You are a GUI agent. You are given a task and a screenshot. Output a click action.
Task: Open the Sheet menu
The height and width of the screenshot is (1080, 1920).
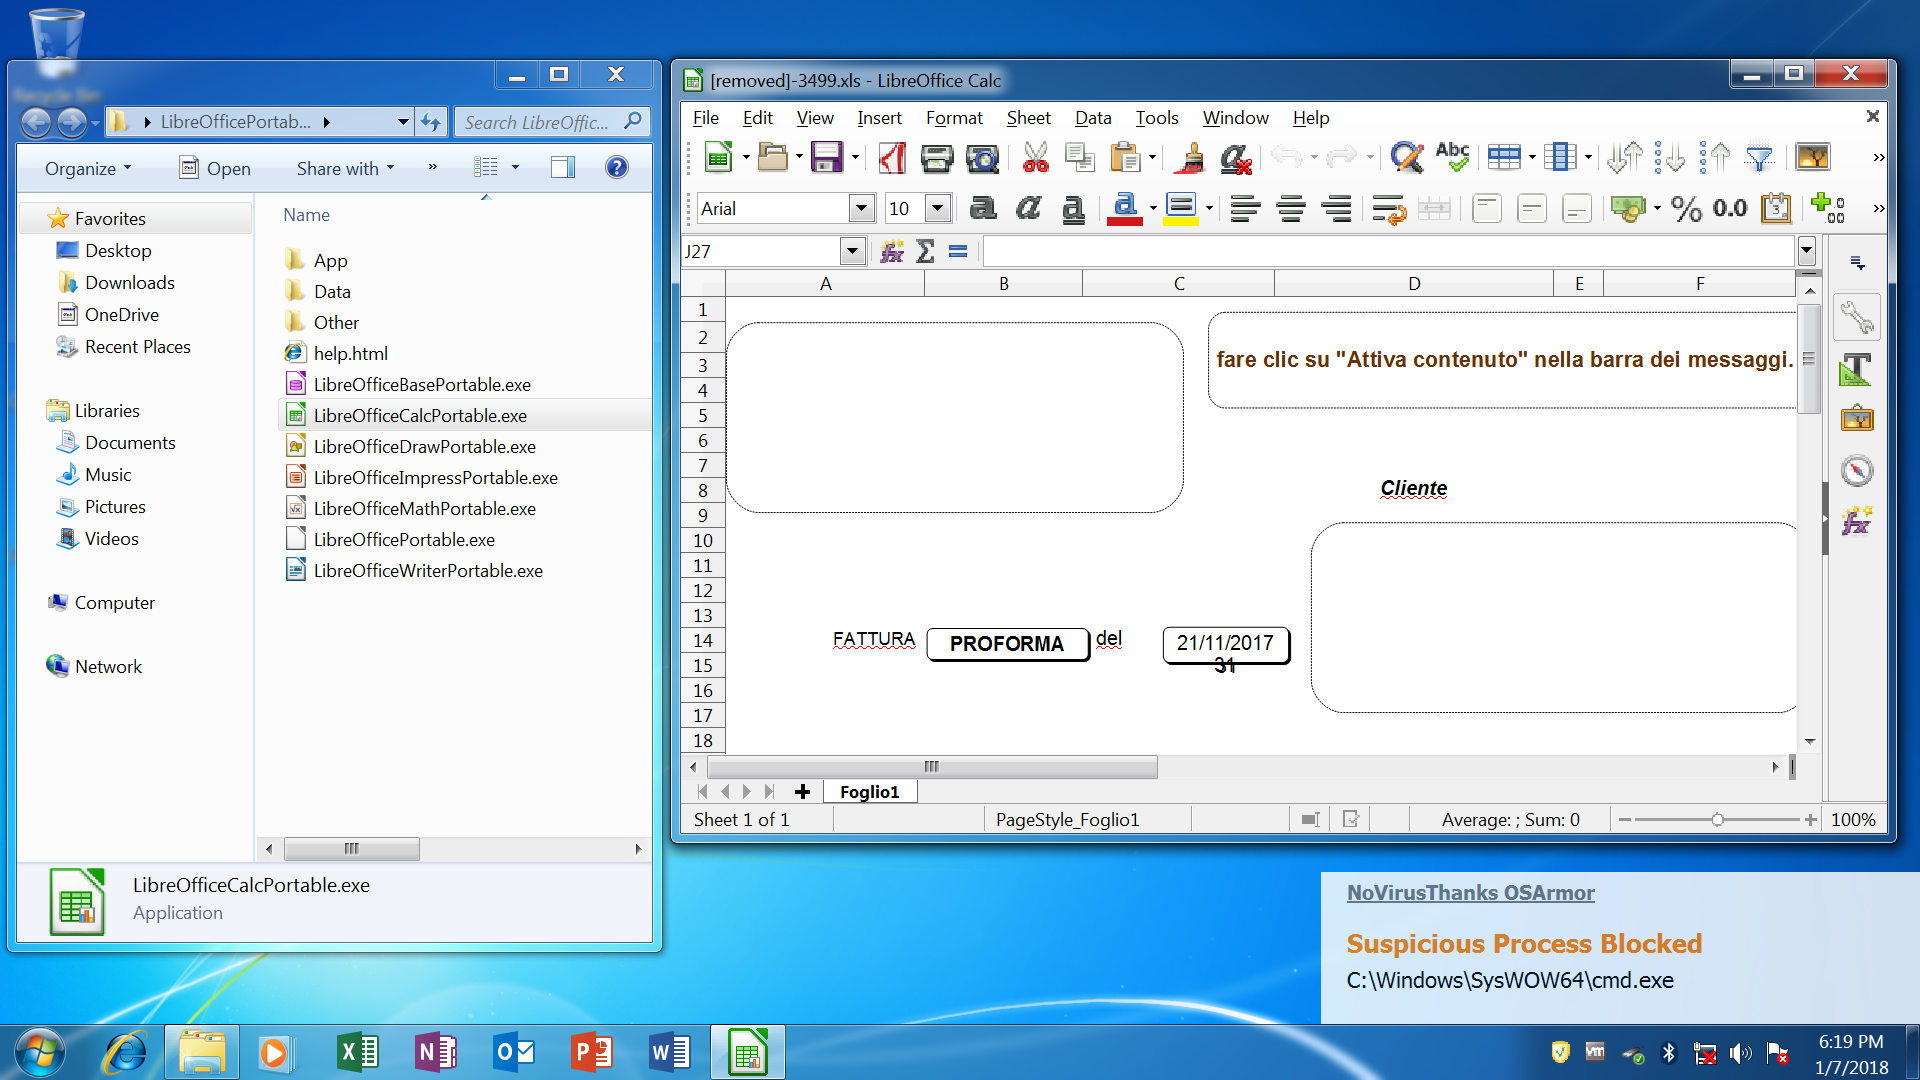[1027, 118]
